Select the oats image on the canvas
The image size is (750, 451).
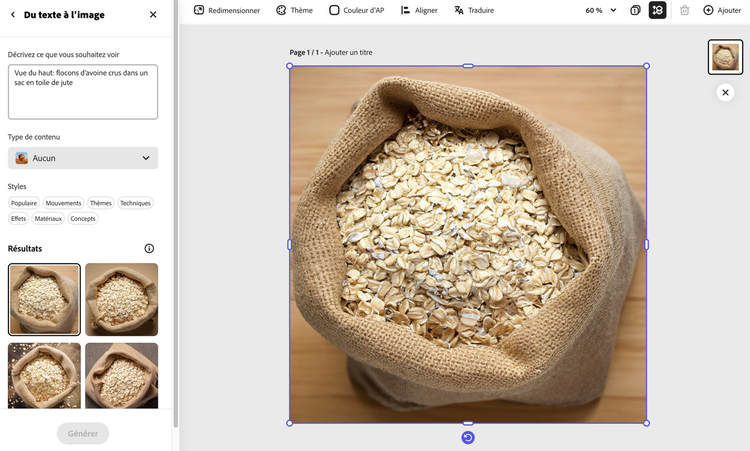click(x=468, y=245)
